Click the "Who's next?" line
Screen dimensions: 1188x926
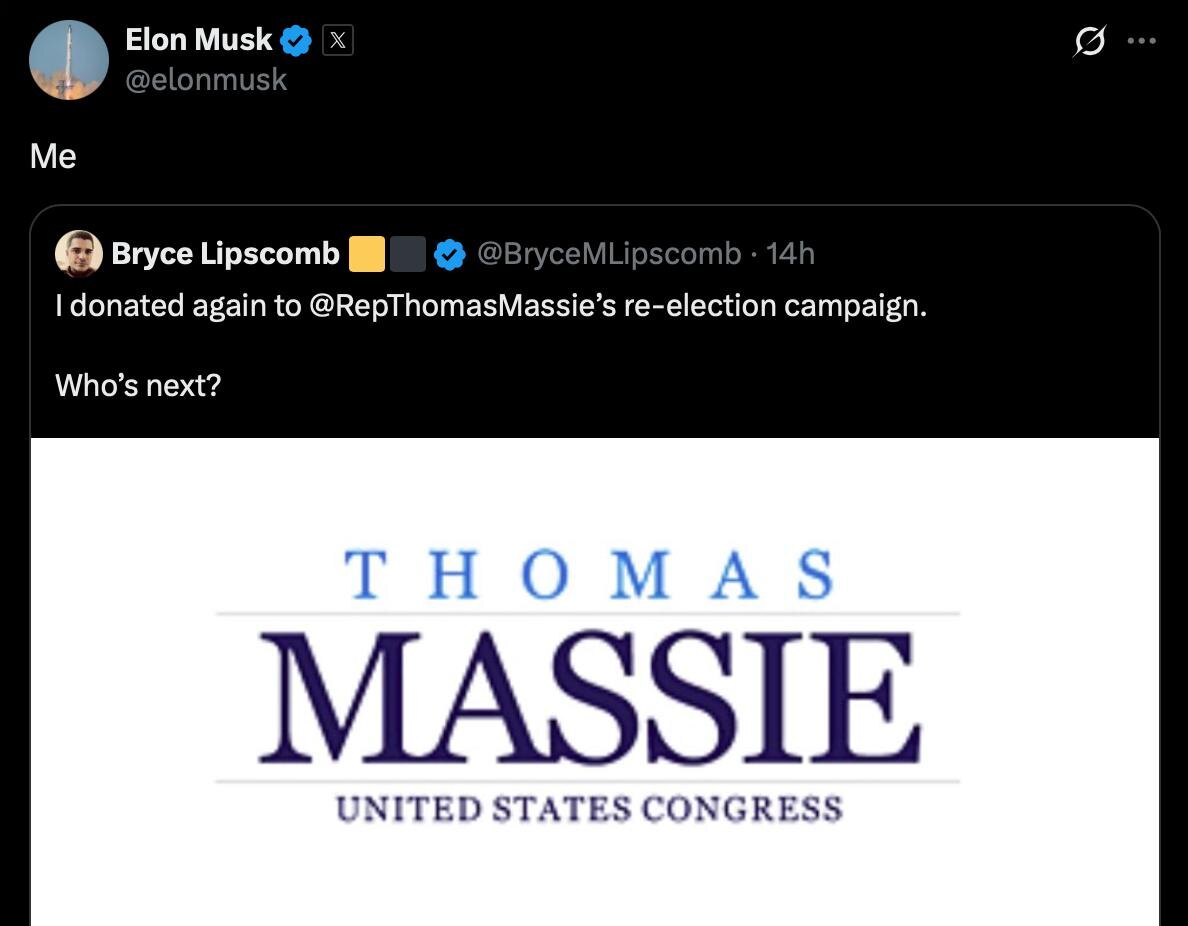pos(137,384)
